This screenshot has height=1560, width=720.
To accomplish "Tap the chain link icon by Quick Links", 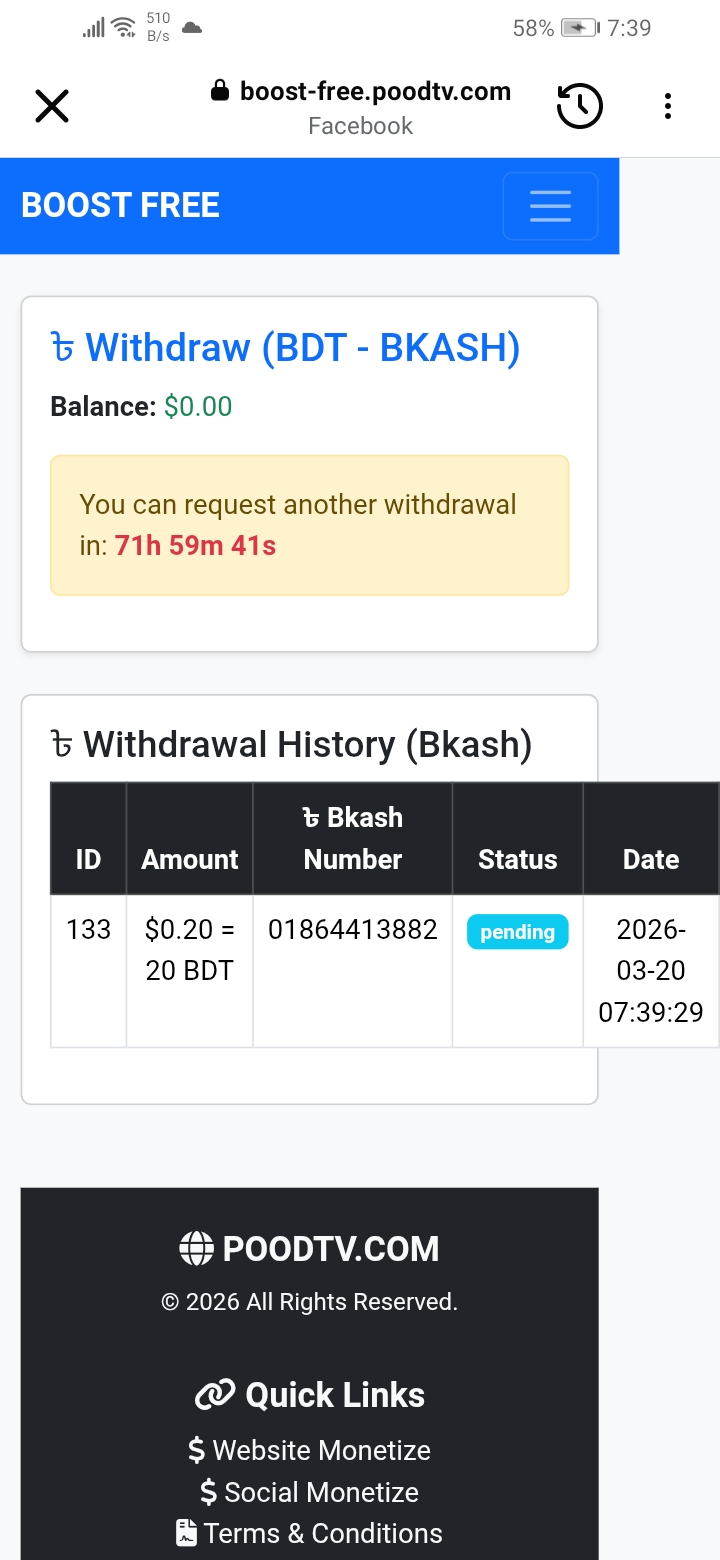I will point(214,1395).
